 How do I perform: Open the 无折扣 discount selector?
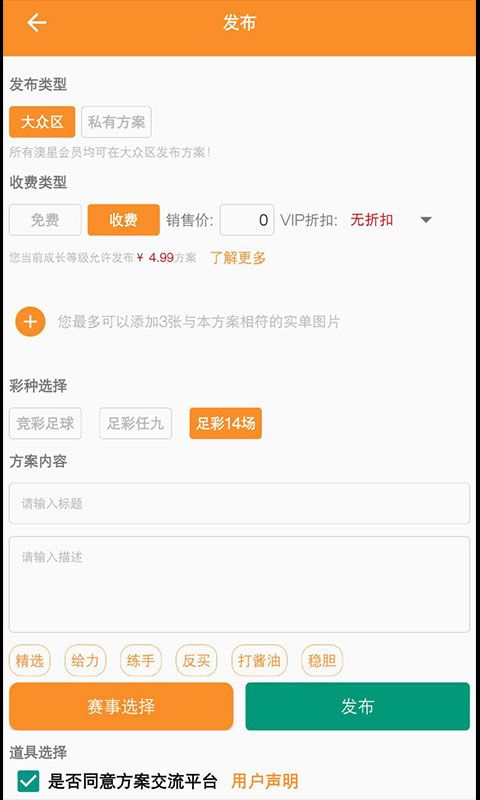tap(371, 220)
